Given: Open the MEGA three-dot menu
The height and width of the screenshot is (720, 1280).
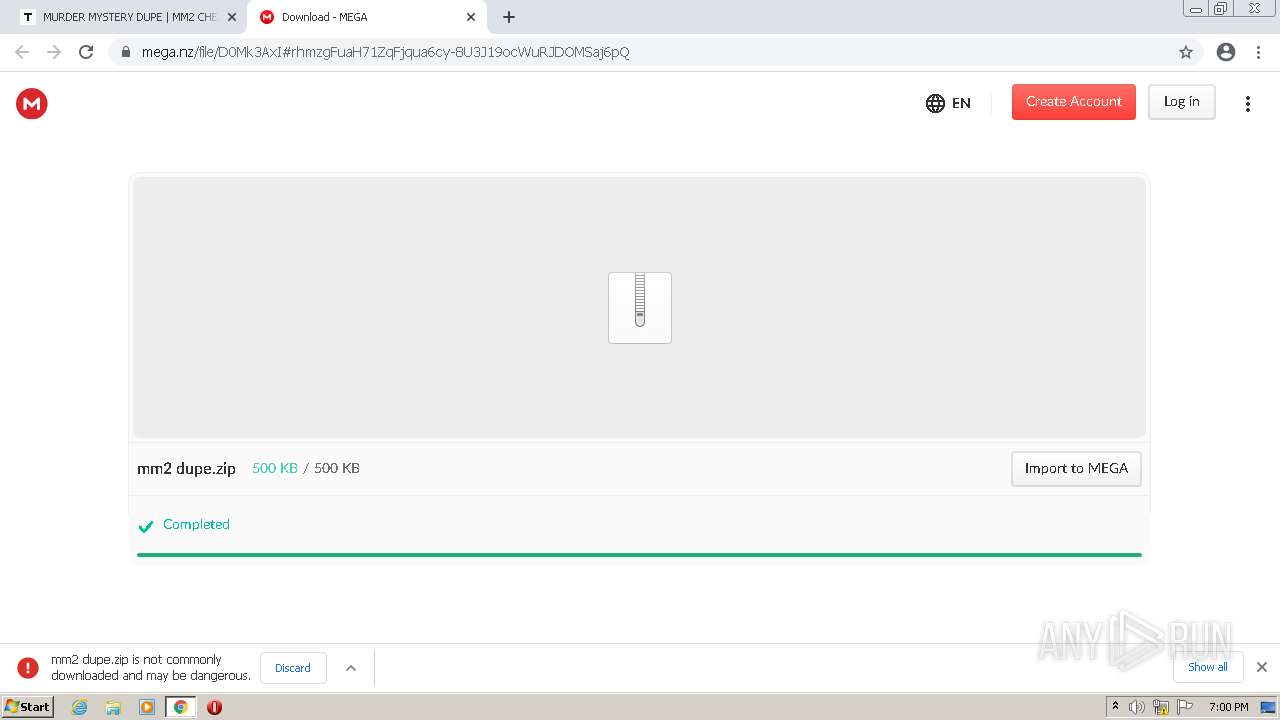Looking at the screenshot, I should [1247, 103].
